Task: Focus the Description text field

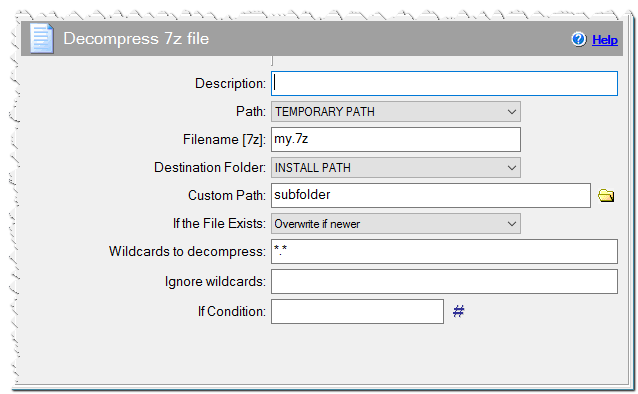Action: coord(444,83)
